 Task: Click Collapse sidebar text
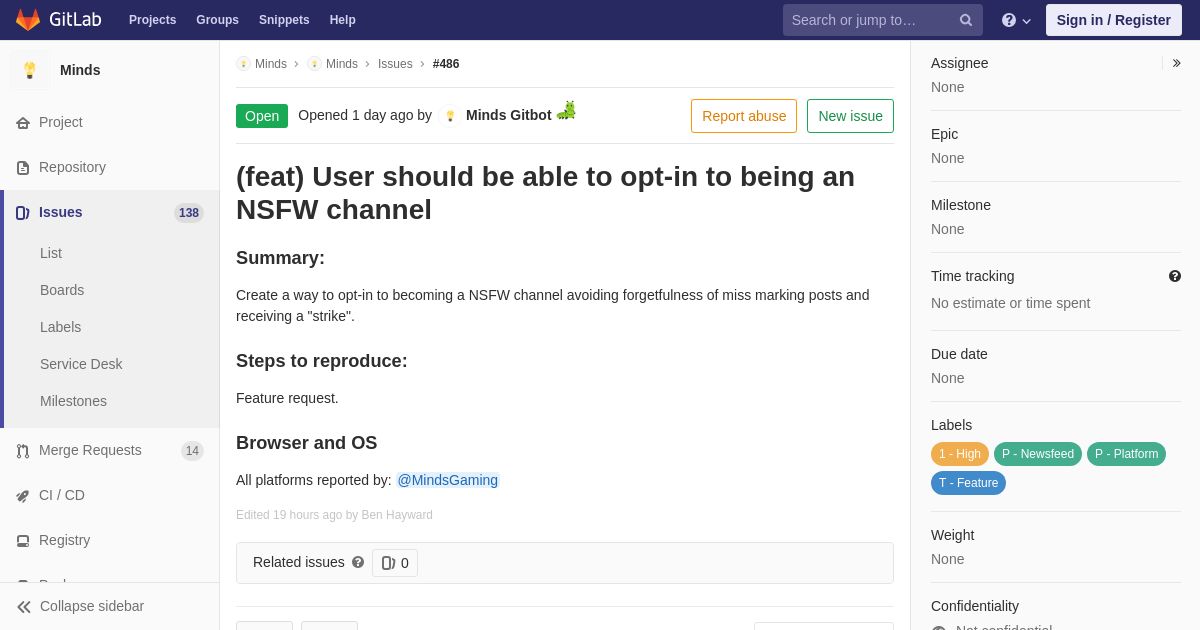92,606
